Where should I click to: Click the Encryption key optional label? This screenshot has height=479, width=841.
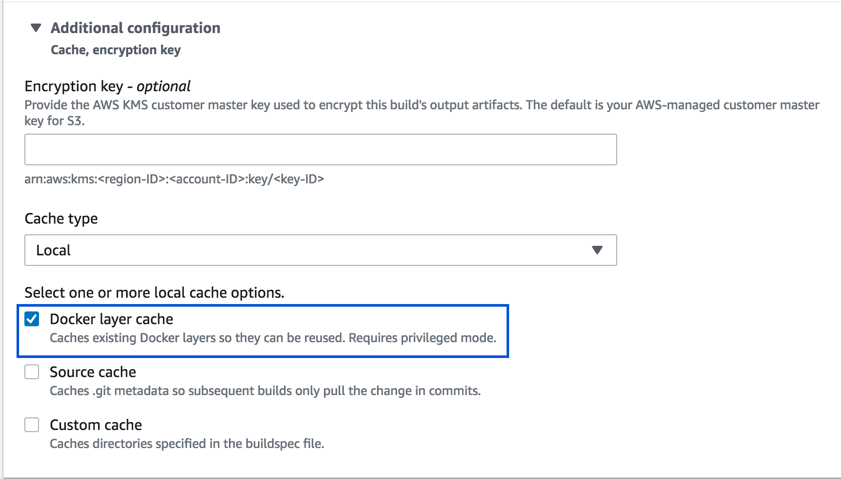(107, 86)
